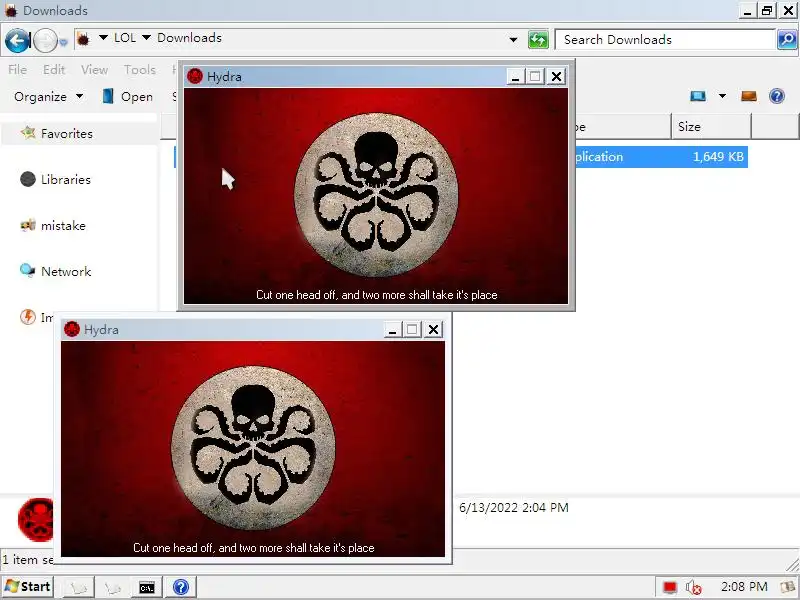Click the upper Hydra octopus logo image
This screenshot has width=800, height=600.
click(x=376, y=195)
